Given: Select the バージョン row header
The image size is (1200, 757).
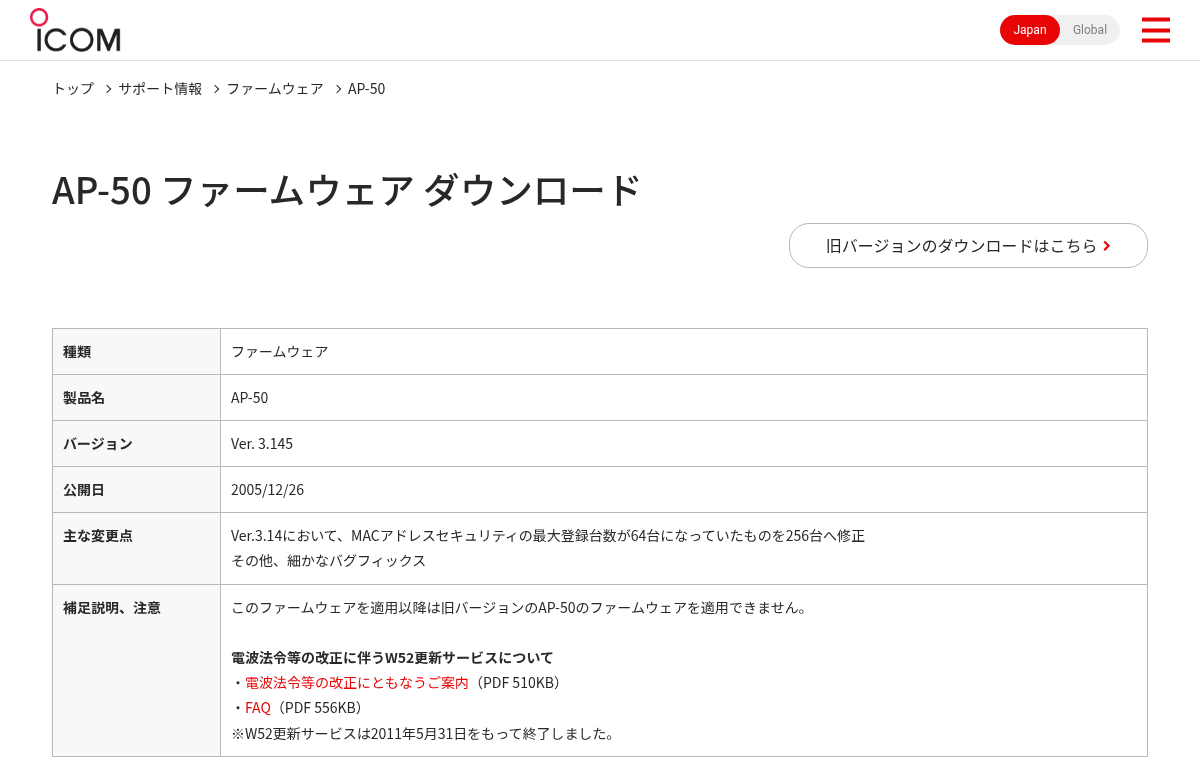Looking at the screenshot, I should tap(136, 443).
